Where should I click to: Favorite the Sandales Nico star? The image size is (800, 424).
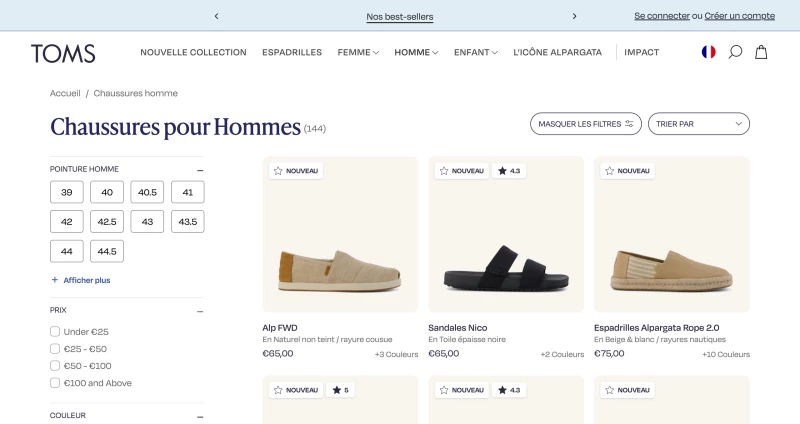click(444, 171)
